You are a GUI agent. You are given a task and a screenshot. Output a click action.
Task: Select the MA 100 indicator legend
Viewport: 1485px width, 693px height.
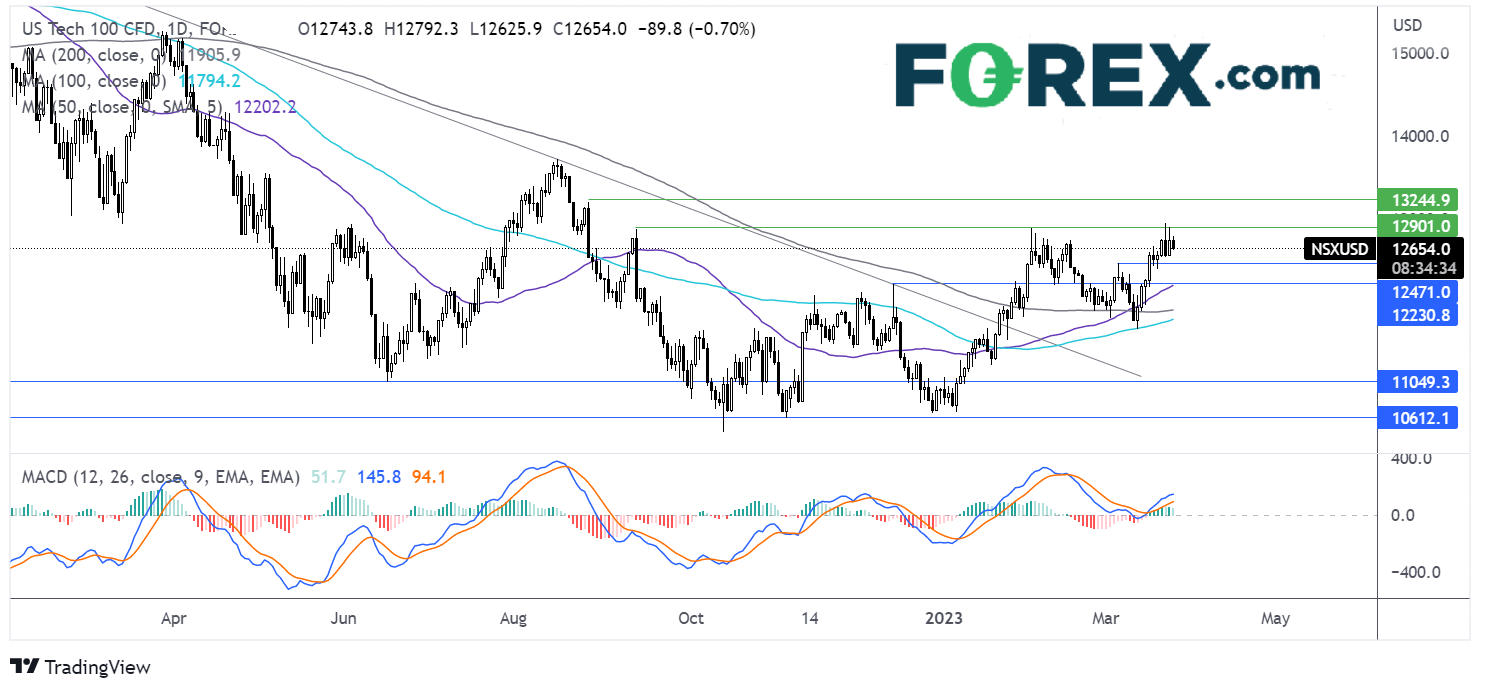coord(117,81)
